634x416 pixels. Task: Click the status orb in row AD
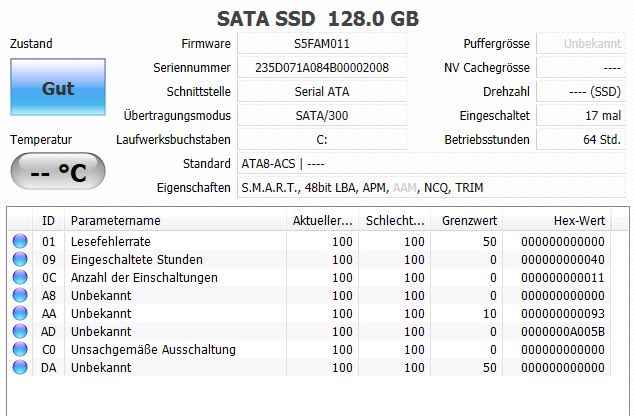[20, 331]
